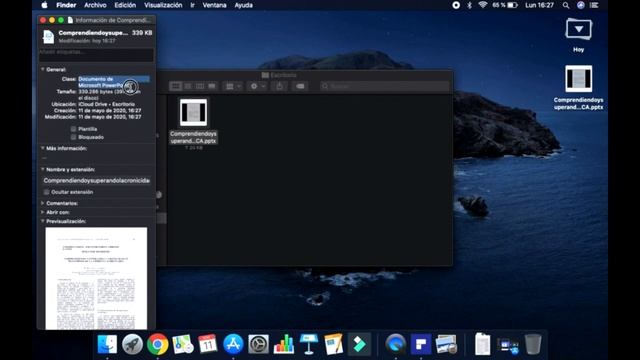The width and height of the screenshot is (640, 360).
Task: Toggle the Bloqueado checkbox
Action: point(73,137)
